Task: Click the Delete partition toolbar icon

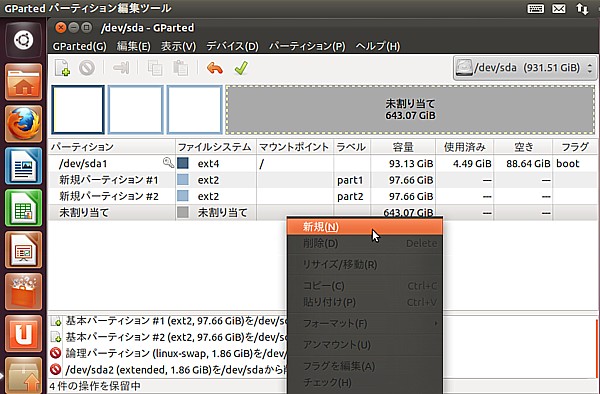Action: point(87,68)
